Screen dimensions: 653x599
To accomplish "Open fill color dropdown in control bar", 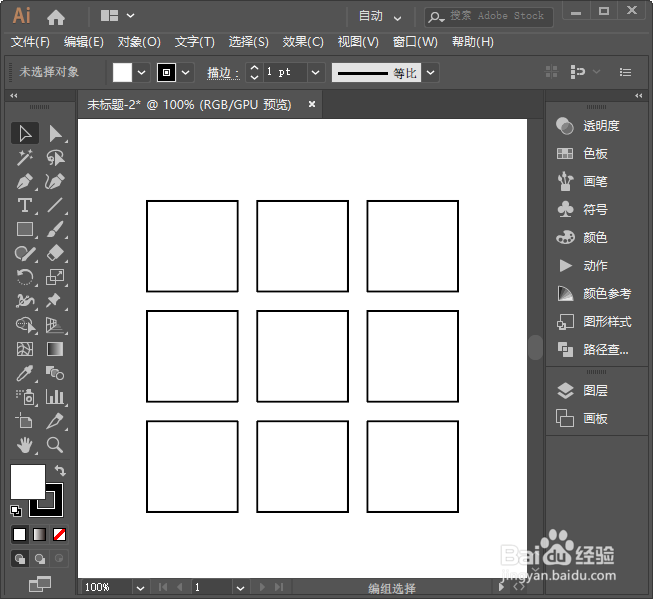I will click(x=142, y=72).
